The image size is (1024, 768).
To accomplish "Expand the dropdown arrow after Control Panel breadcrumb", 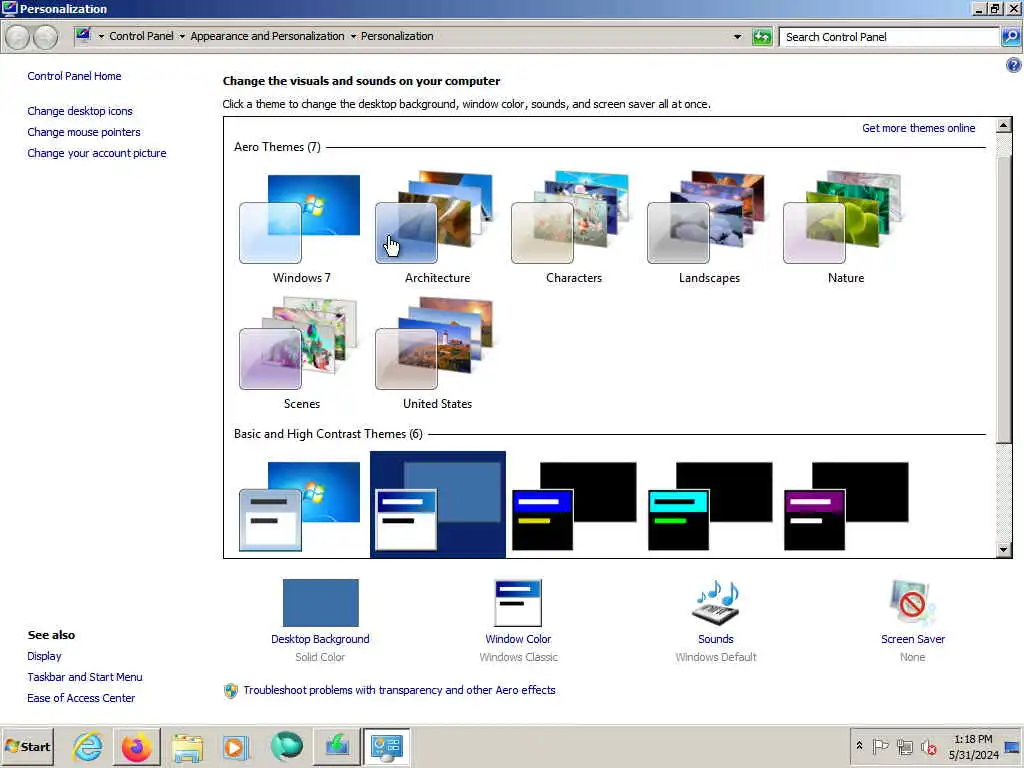I will coord(182,37).
